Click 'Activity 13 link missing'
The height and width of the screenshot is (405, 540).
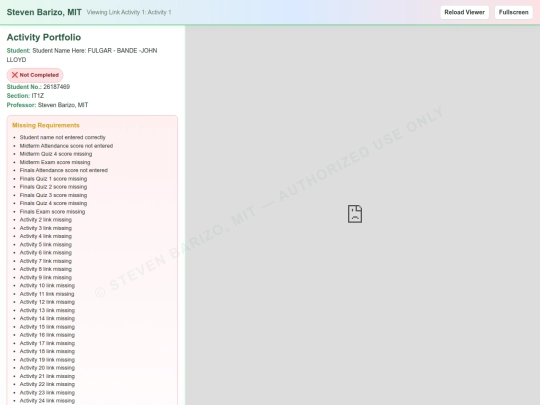click(47, 310)
